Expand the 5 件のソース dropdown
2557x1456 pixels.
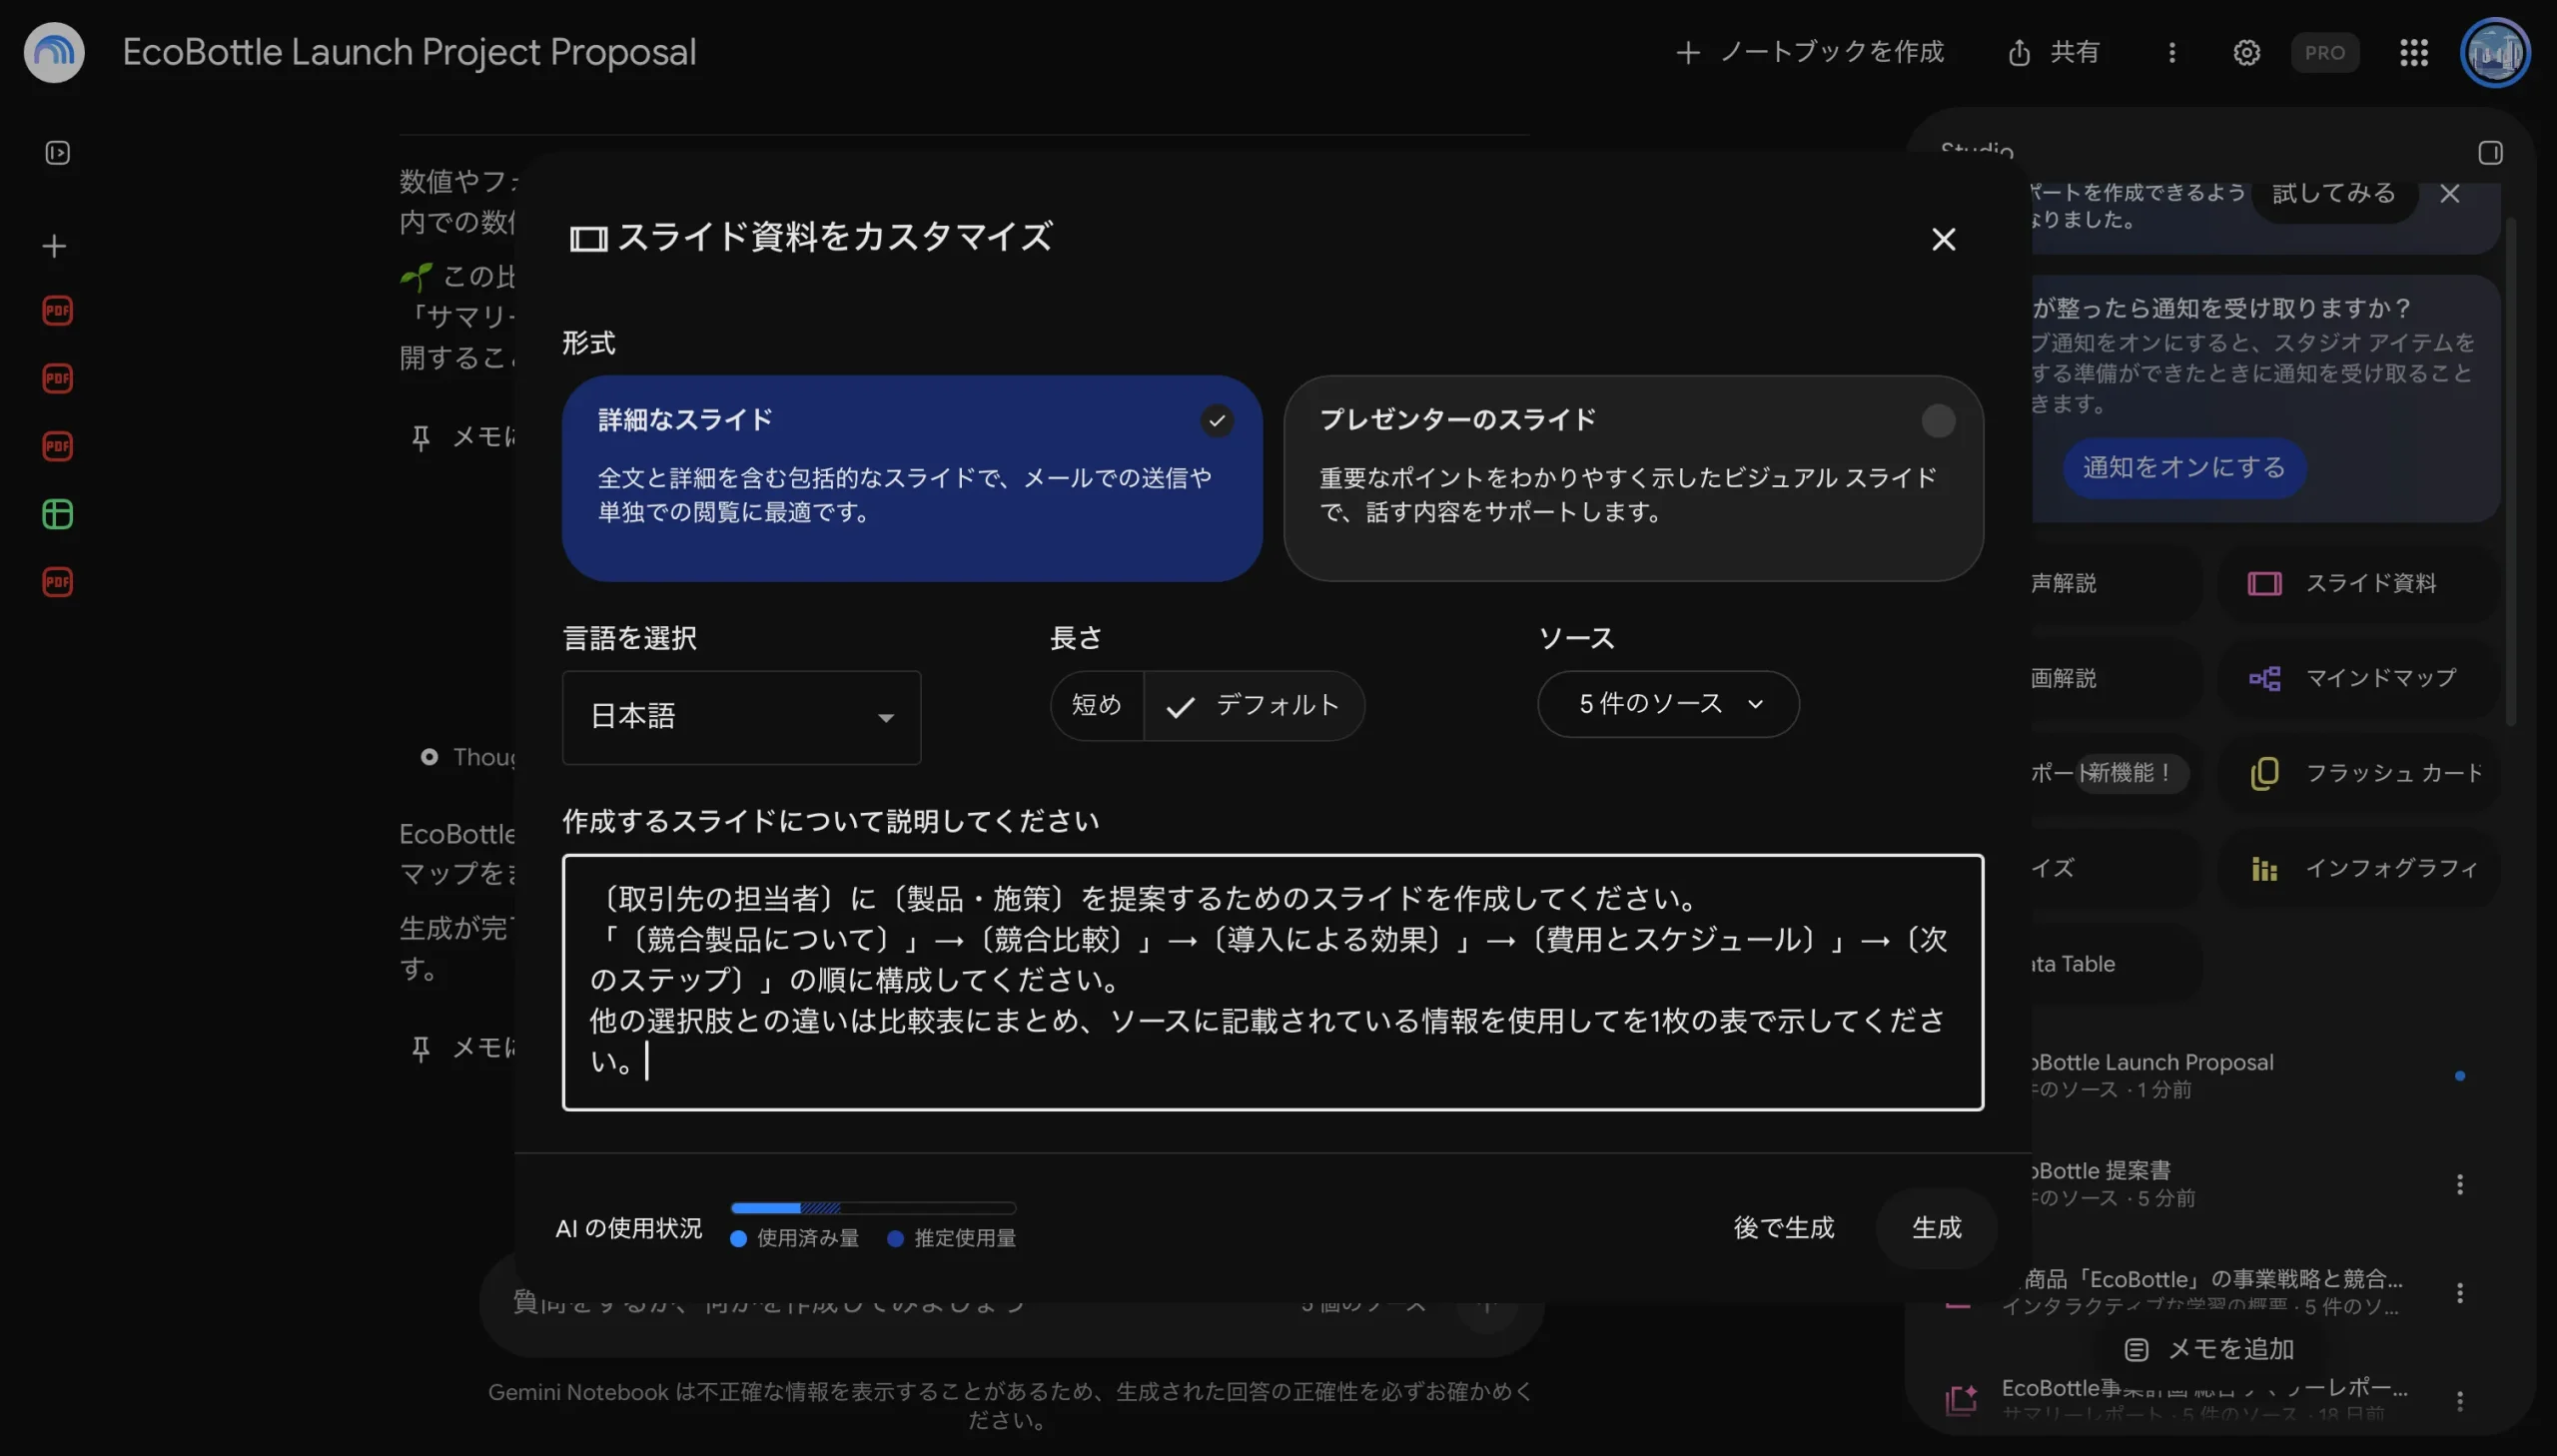click(1668, 704)
